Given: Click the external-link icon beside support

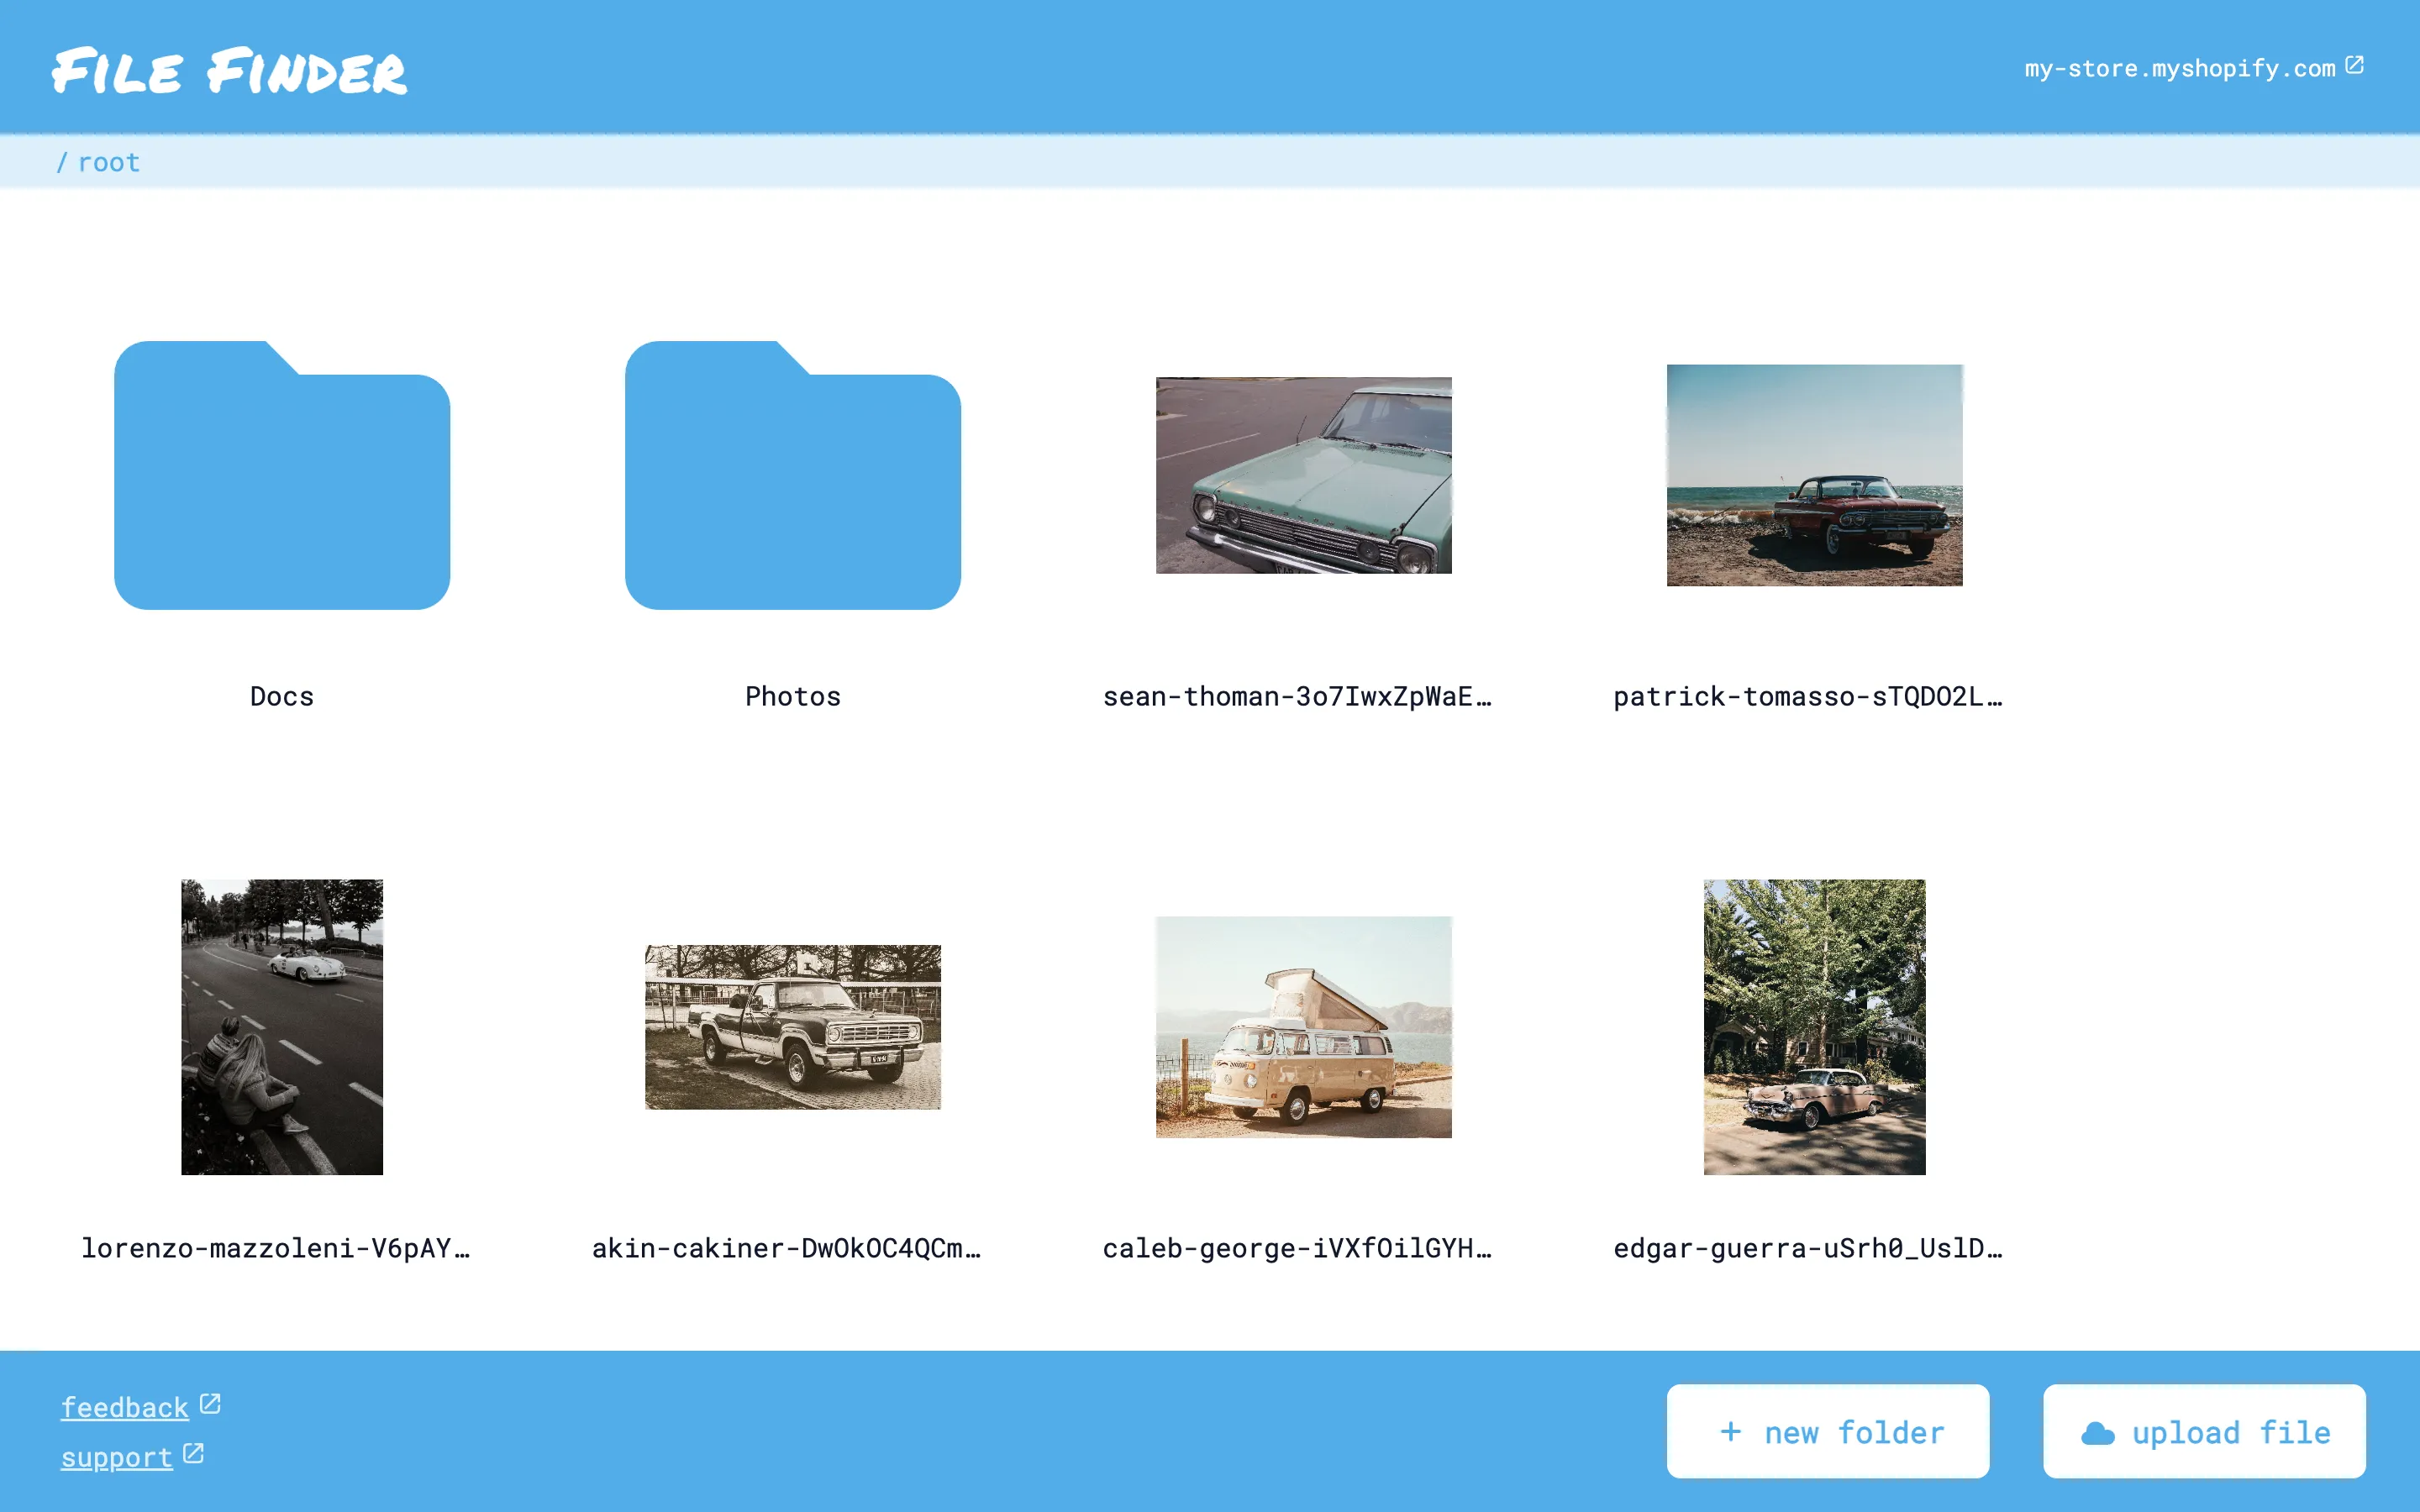Looking at the screenshot, I should [x=194, y=1453].
